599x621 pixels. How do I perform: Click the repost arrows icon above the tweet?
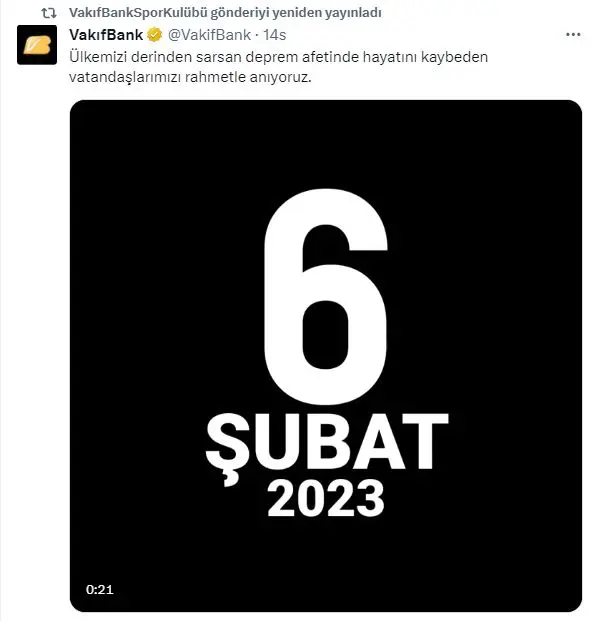49,13
